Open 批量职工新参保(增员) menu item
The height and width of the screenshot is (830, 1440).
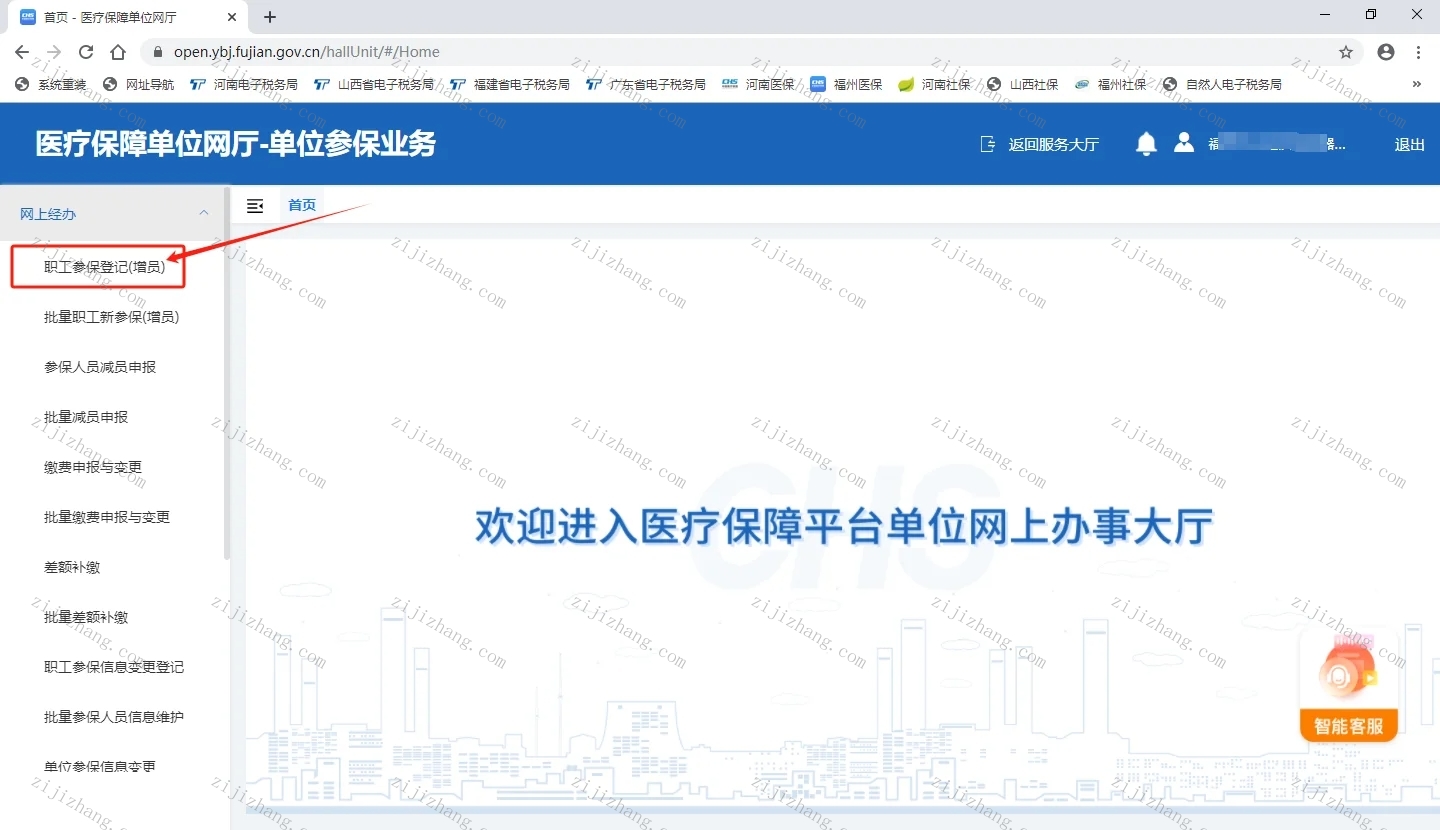click(x=111, y=317)
